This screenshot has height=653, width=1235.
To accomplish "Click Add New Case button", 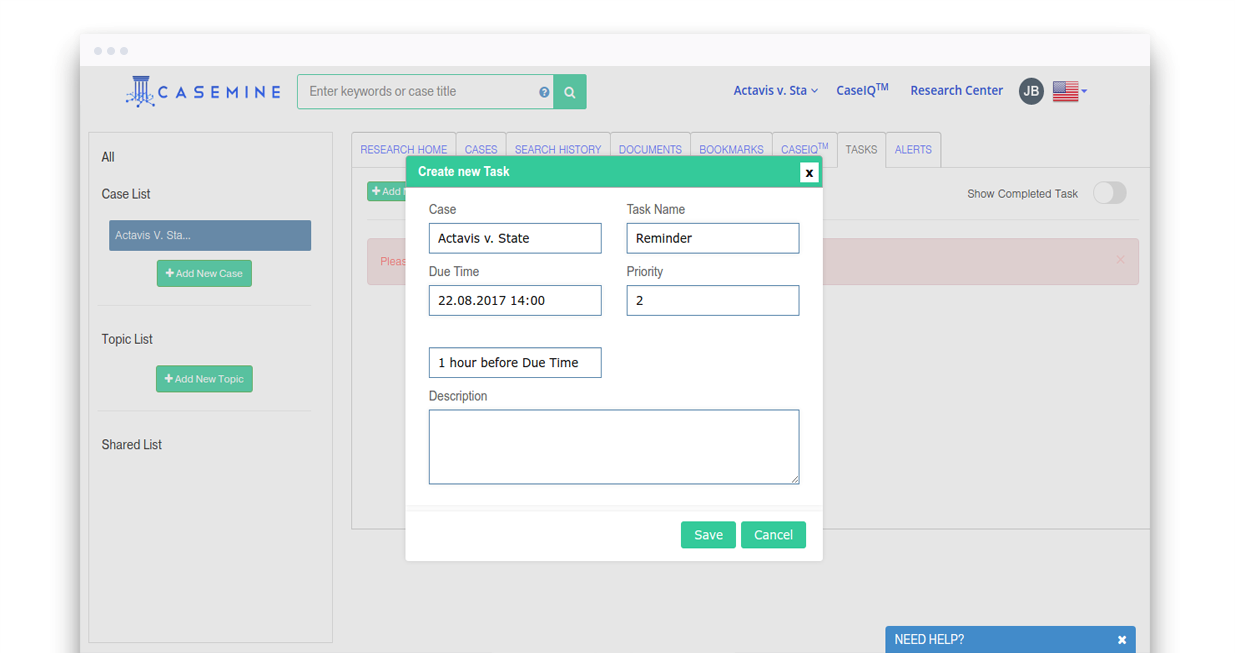I will click(204, 274).
